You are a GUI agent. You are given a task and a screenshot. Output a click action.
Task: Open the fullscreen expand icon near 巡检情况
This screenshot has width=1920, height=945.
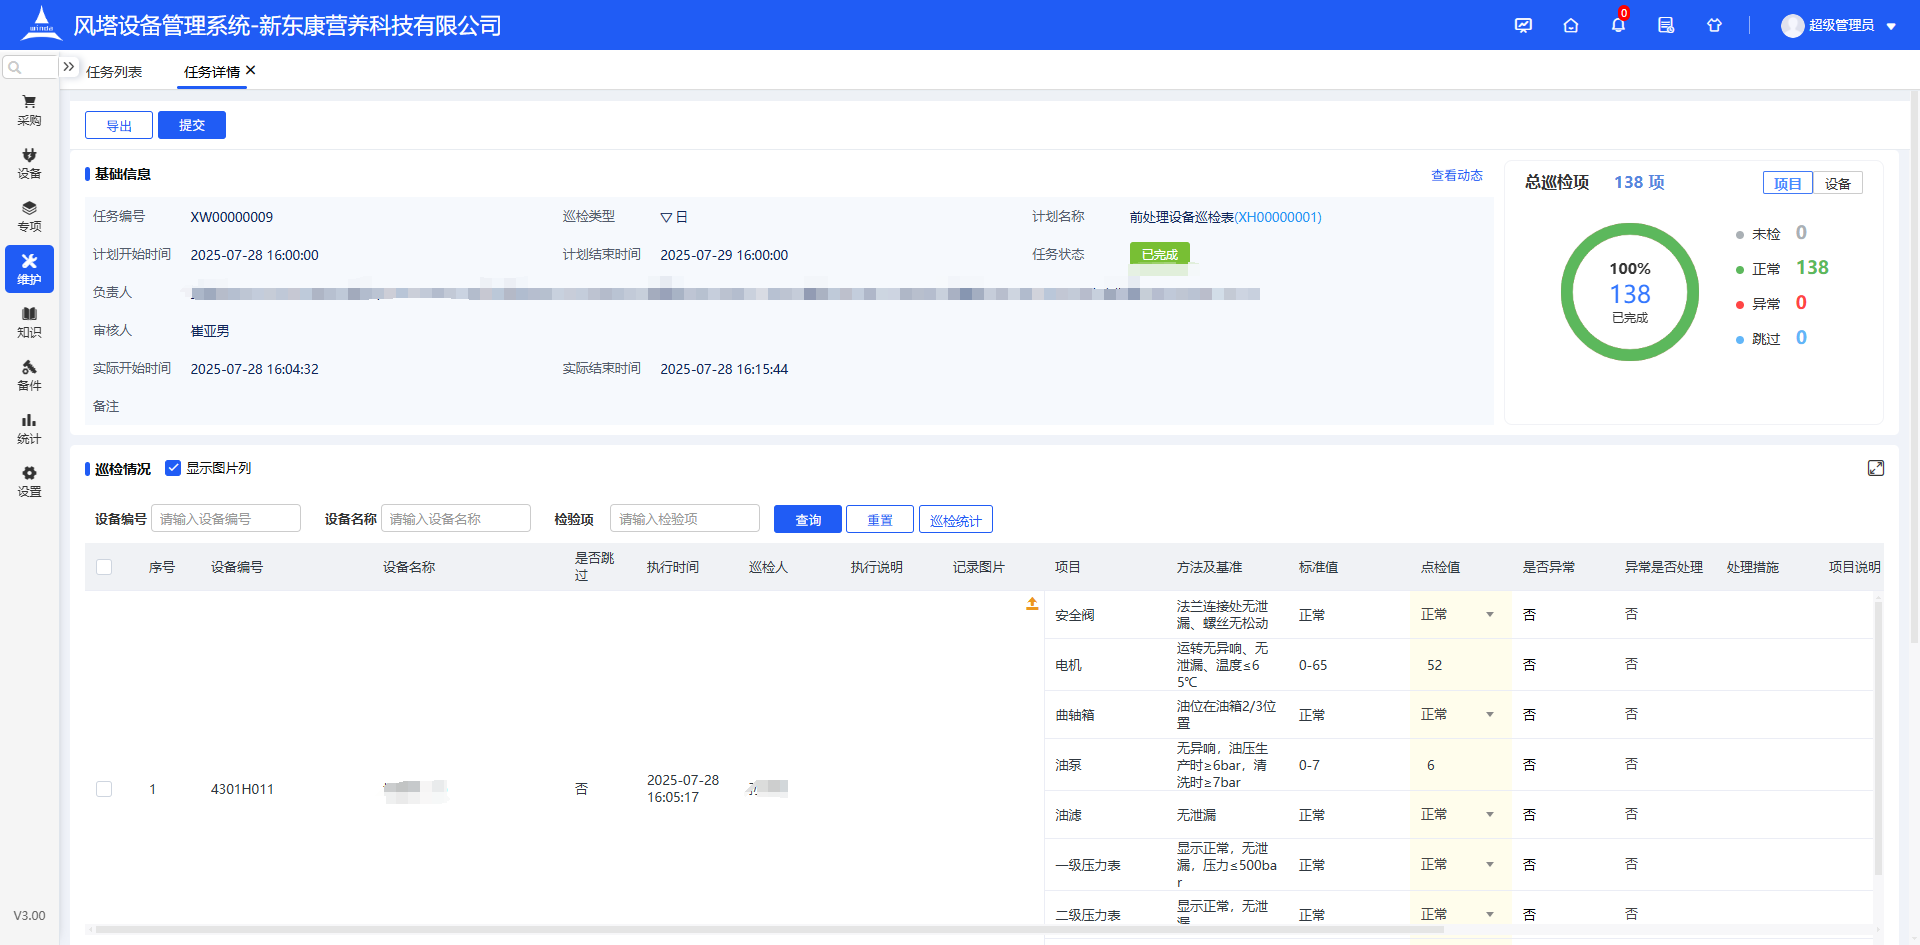[1877, 468]
